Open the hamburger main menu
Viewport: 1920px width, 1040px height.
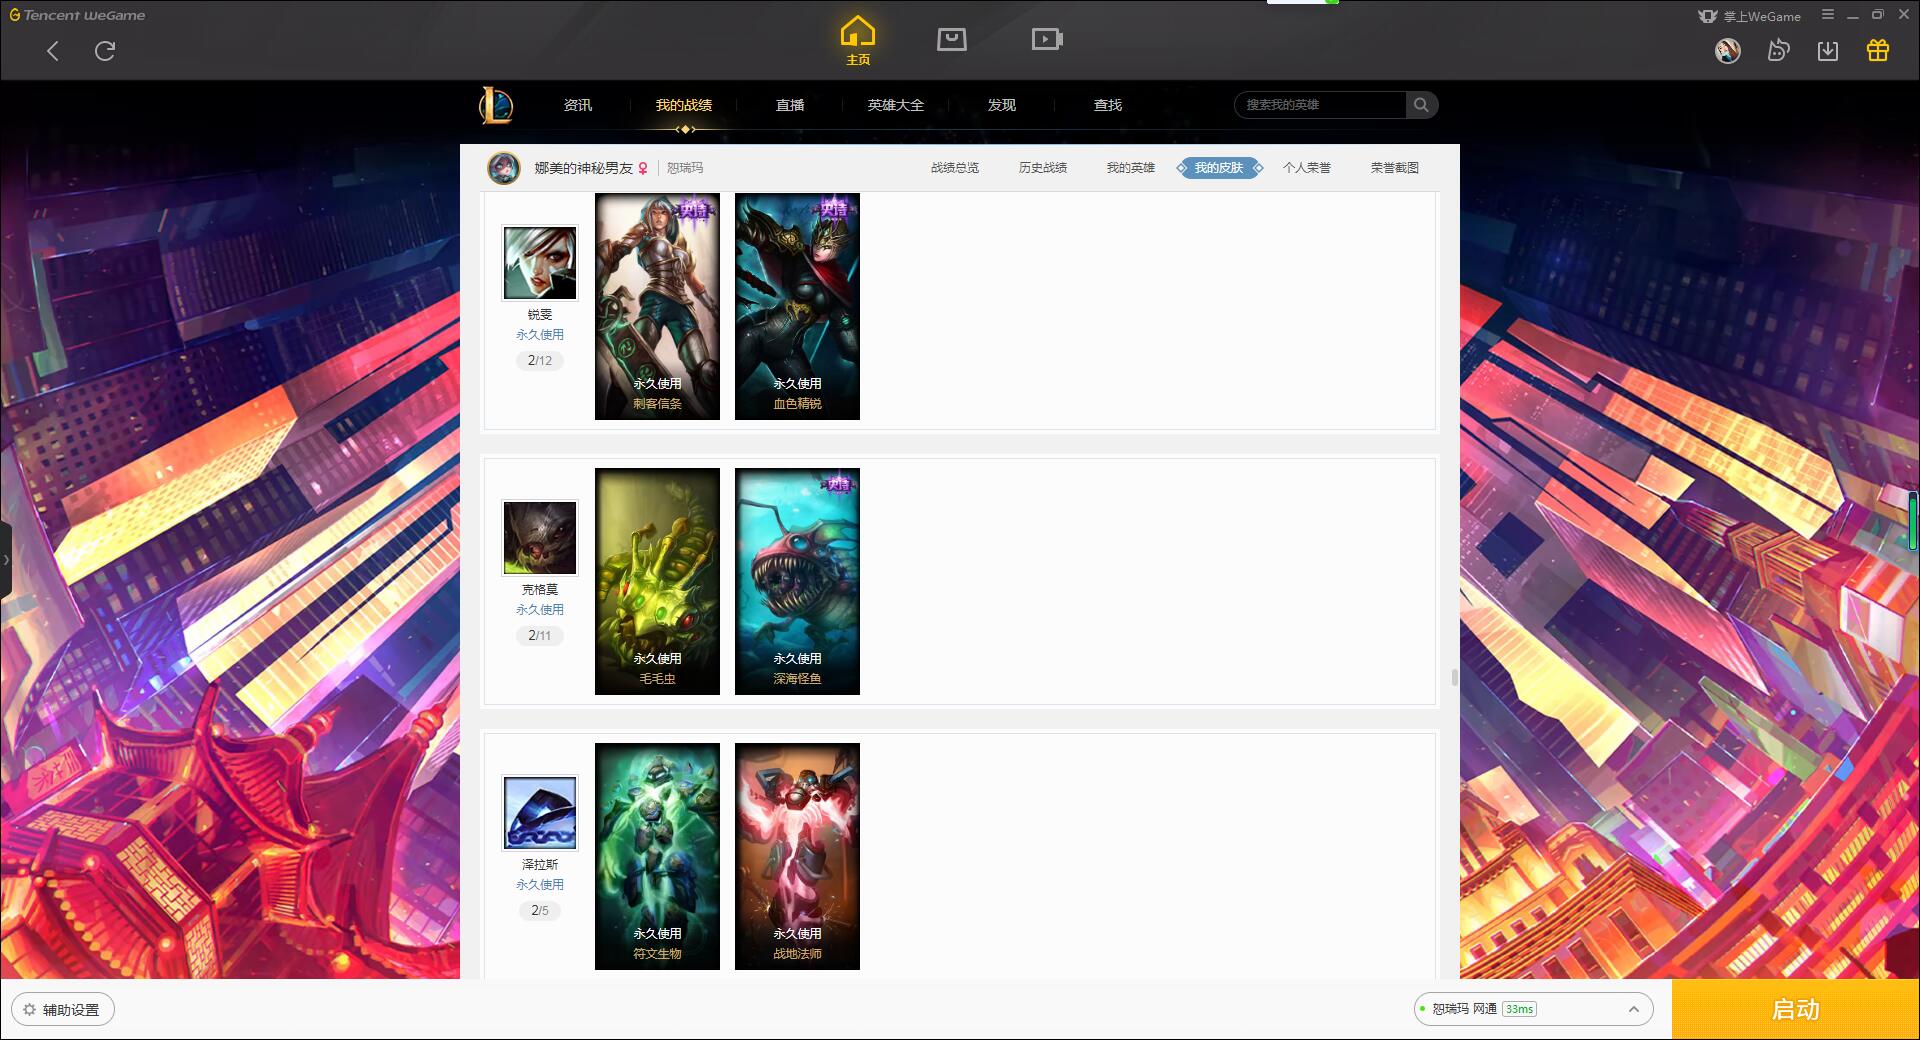tap(1828, 15)
